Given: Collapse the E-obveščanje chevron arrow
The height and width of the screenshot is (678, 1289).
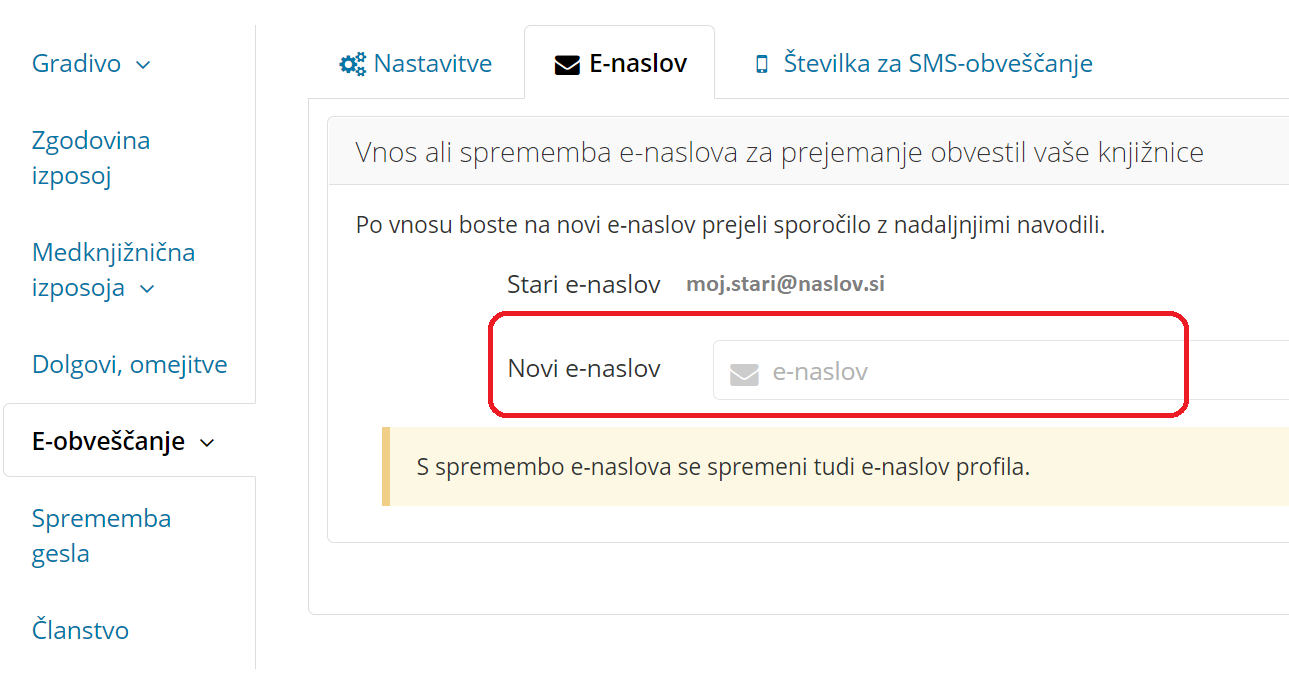Looking at the screenshot, I should [x=207, y=443].
